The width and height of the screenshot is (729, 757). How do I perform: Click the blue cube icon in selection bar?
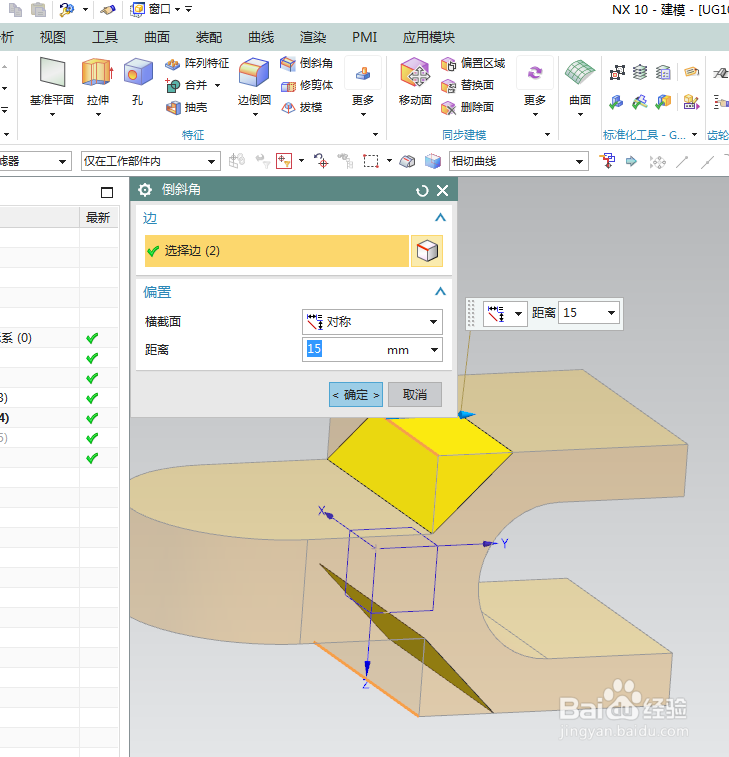pos(433,161)
